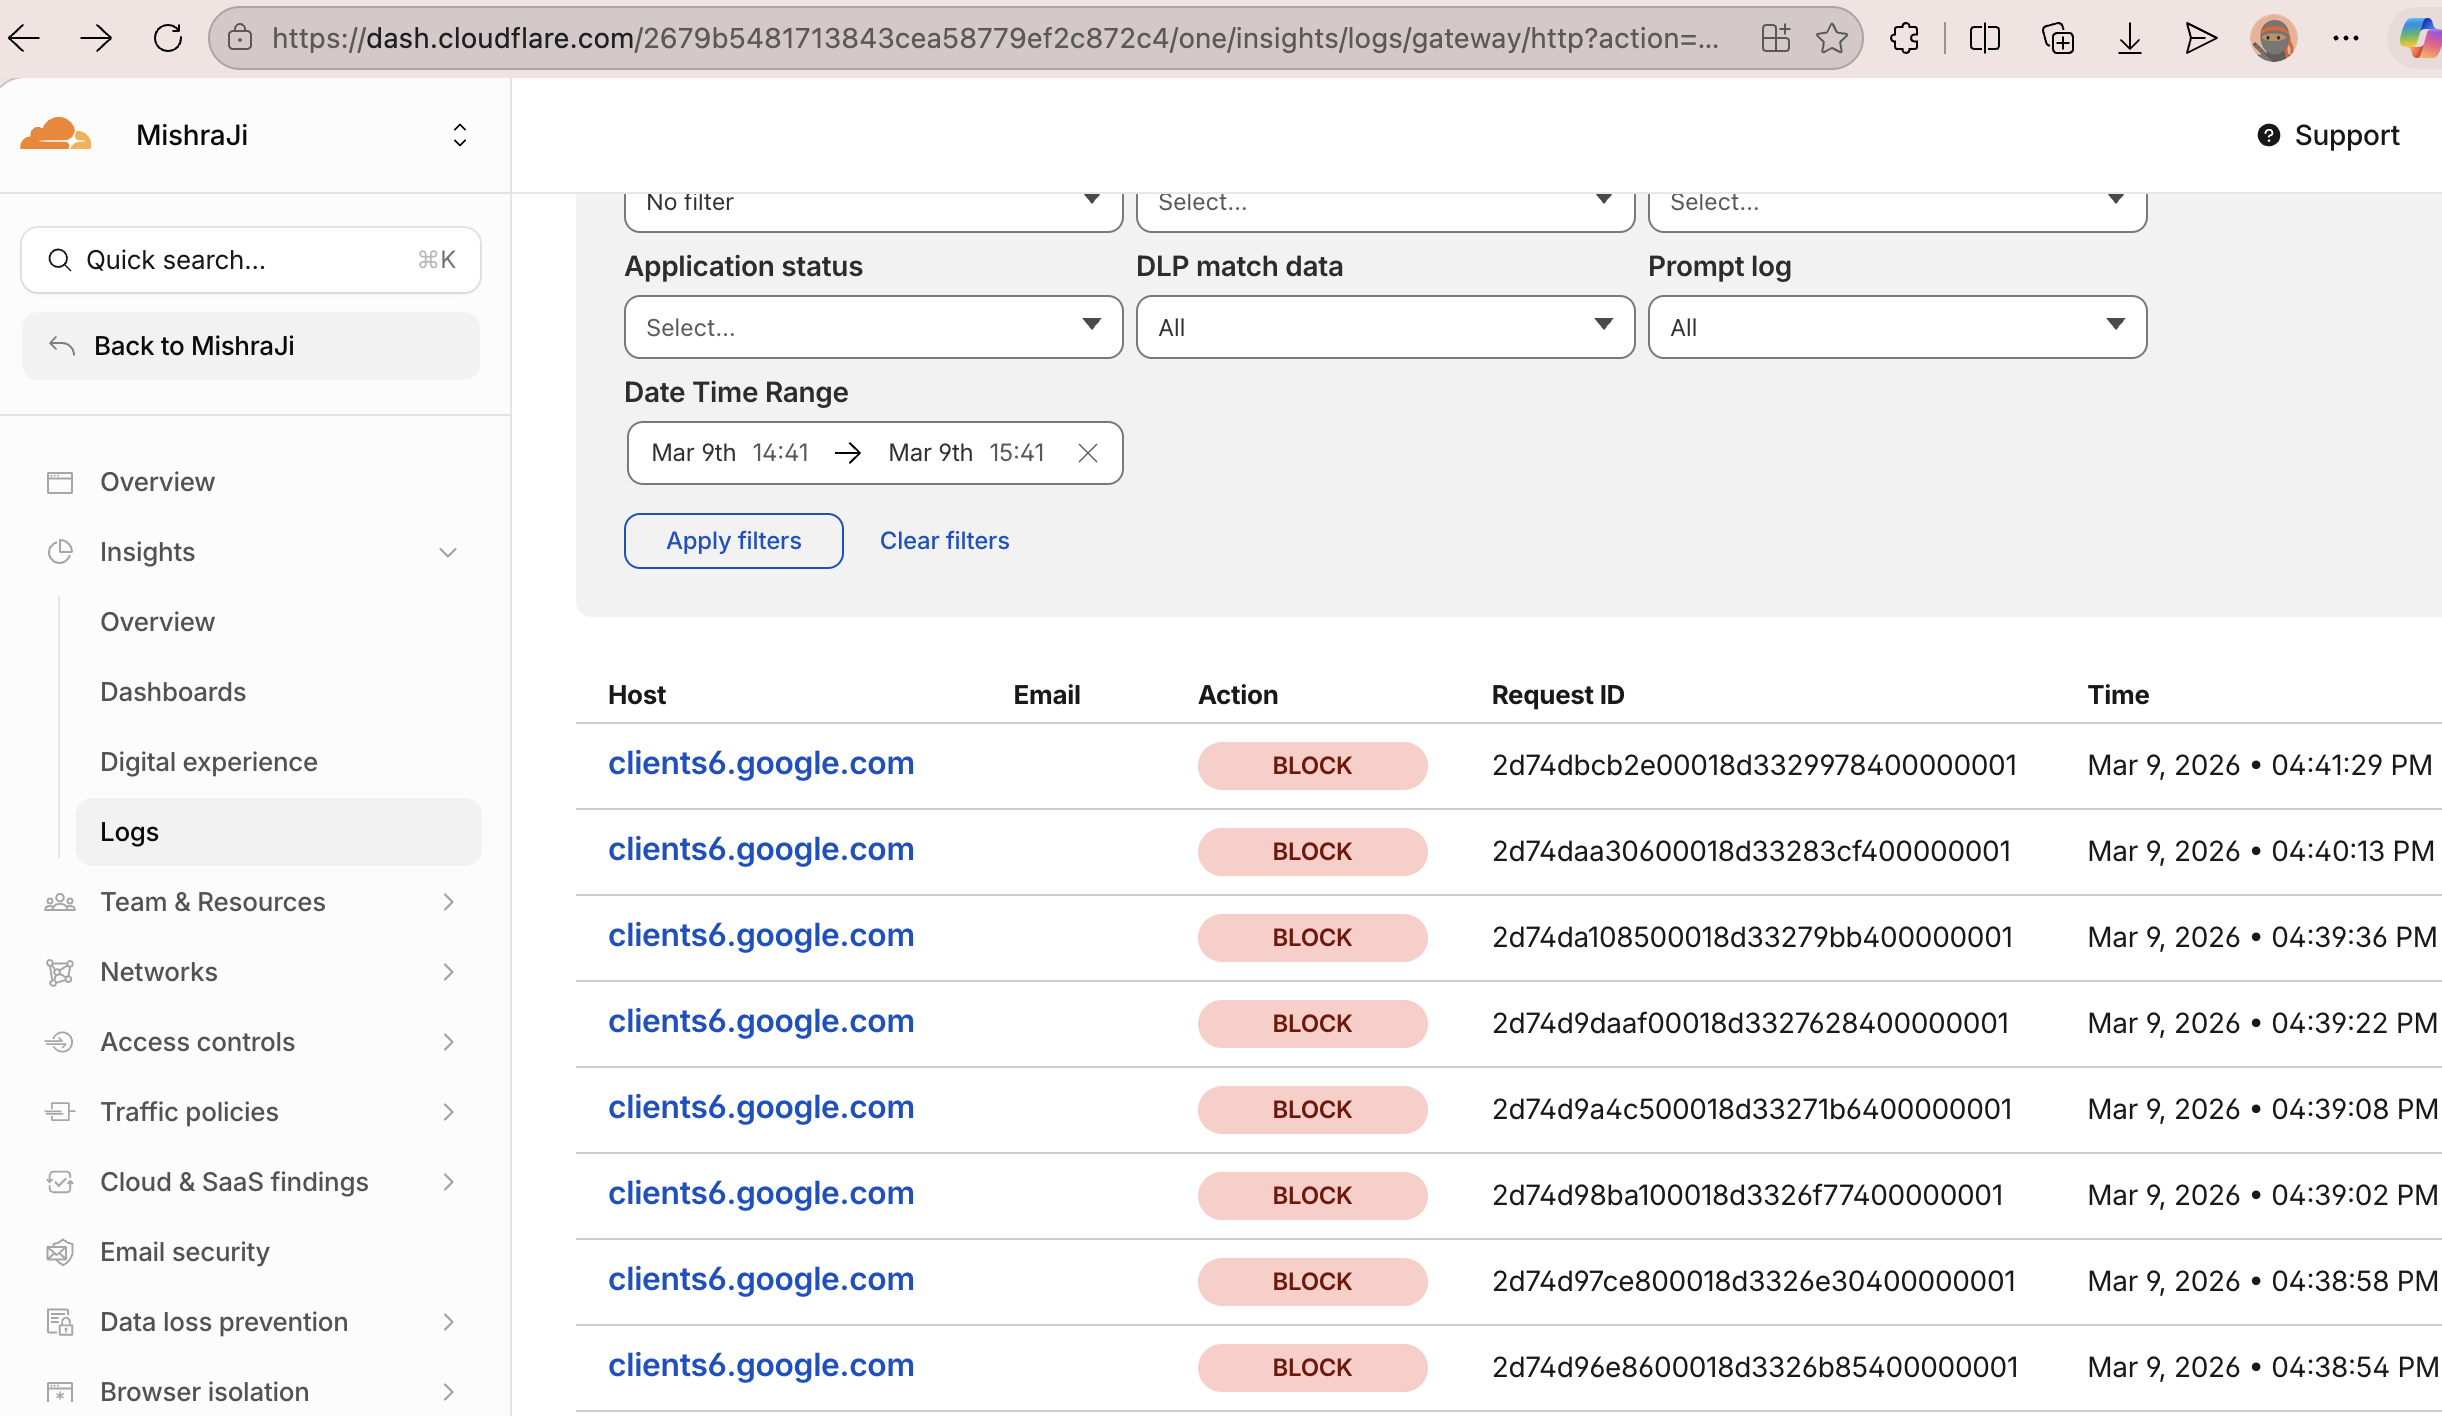
Task: Click the Cloud & SaaS findings icon
Action: pos(60,1181)
